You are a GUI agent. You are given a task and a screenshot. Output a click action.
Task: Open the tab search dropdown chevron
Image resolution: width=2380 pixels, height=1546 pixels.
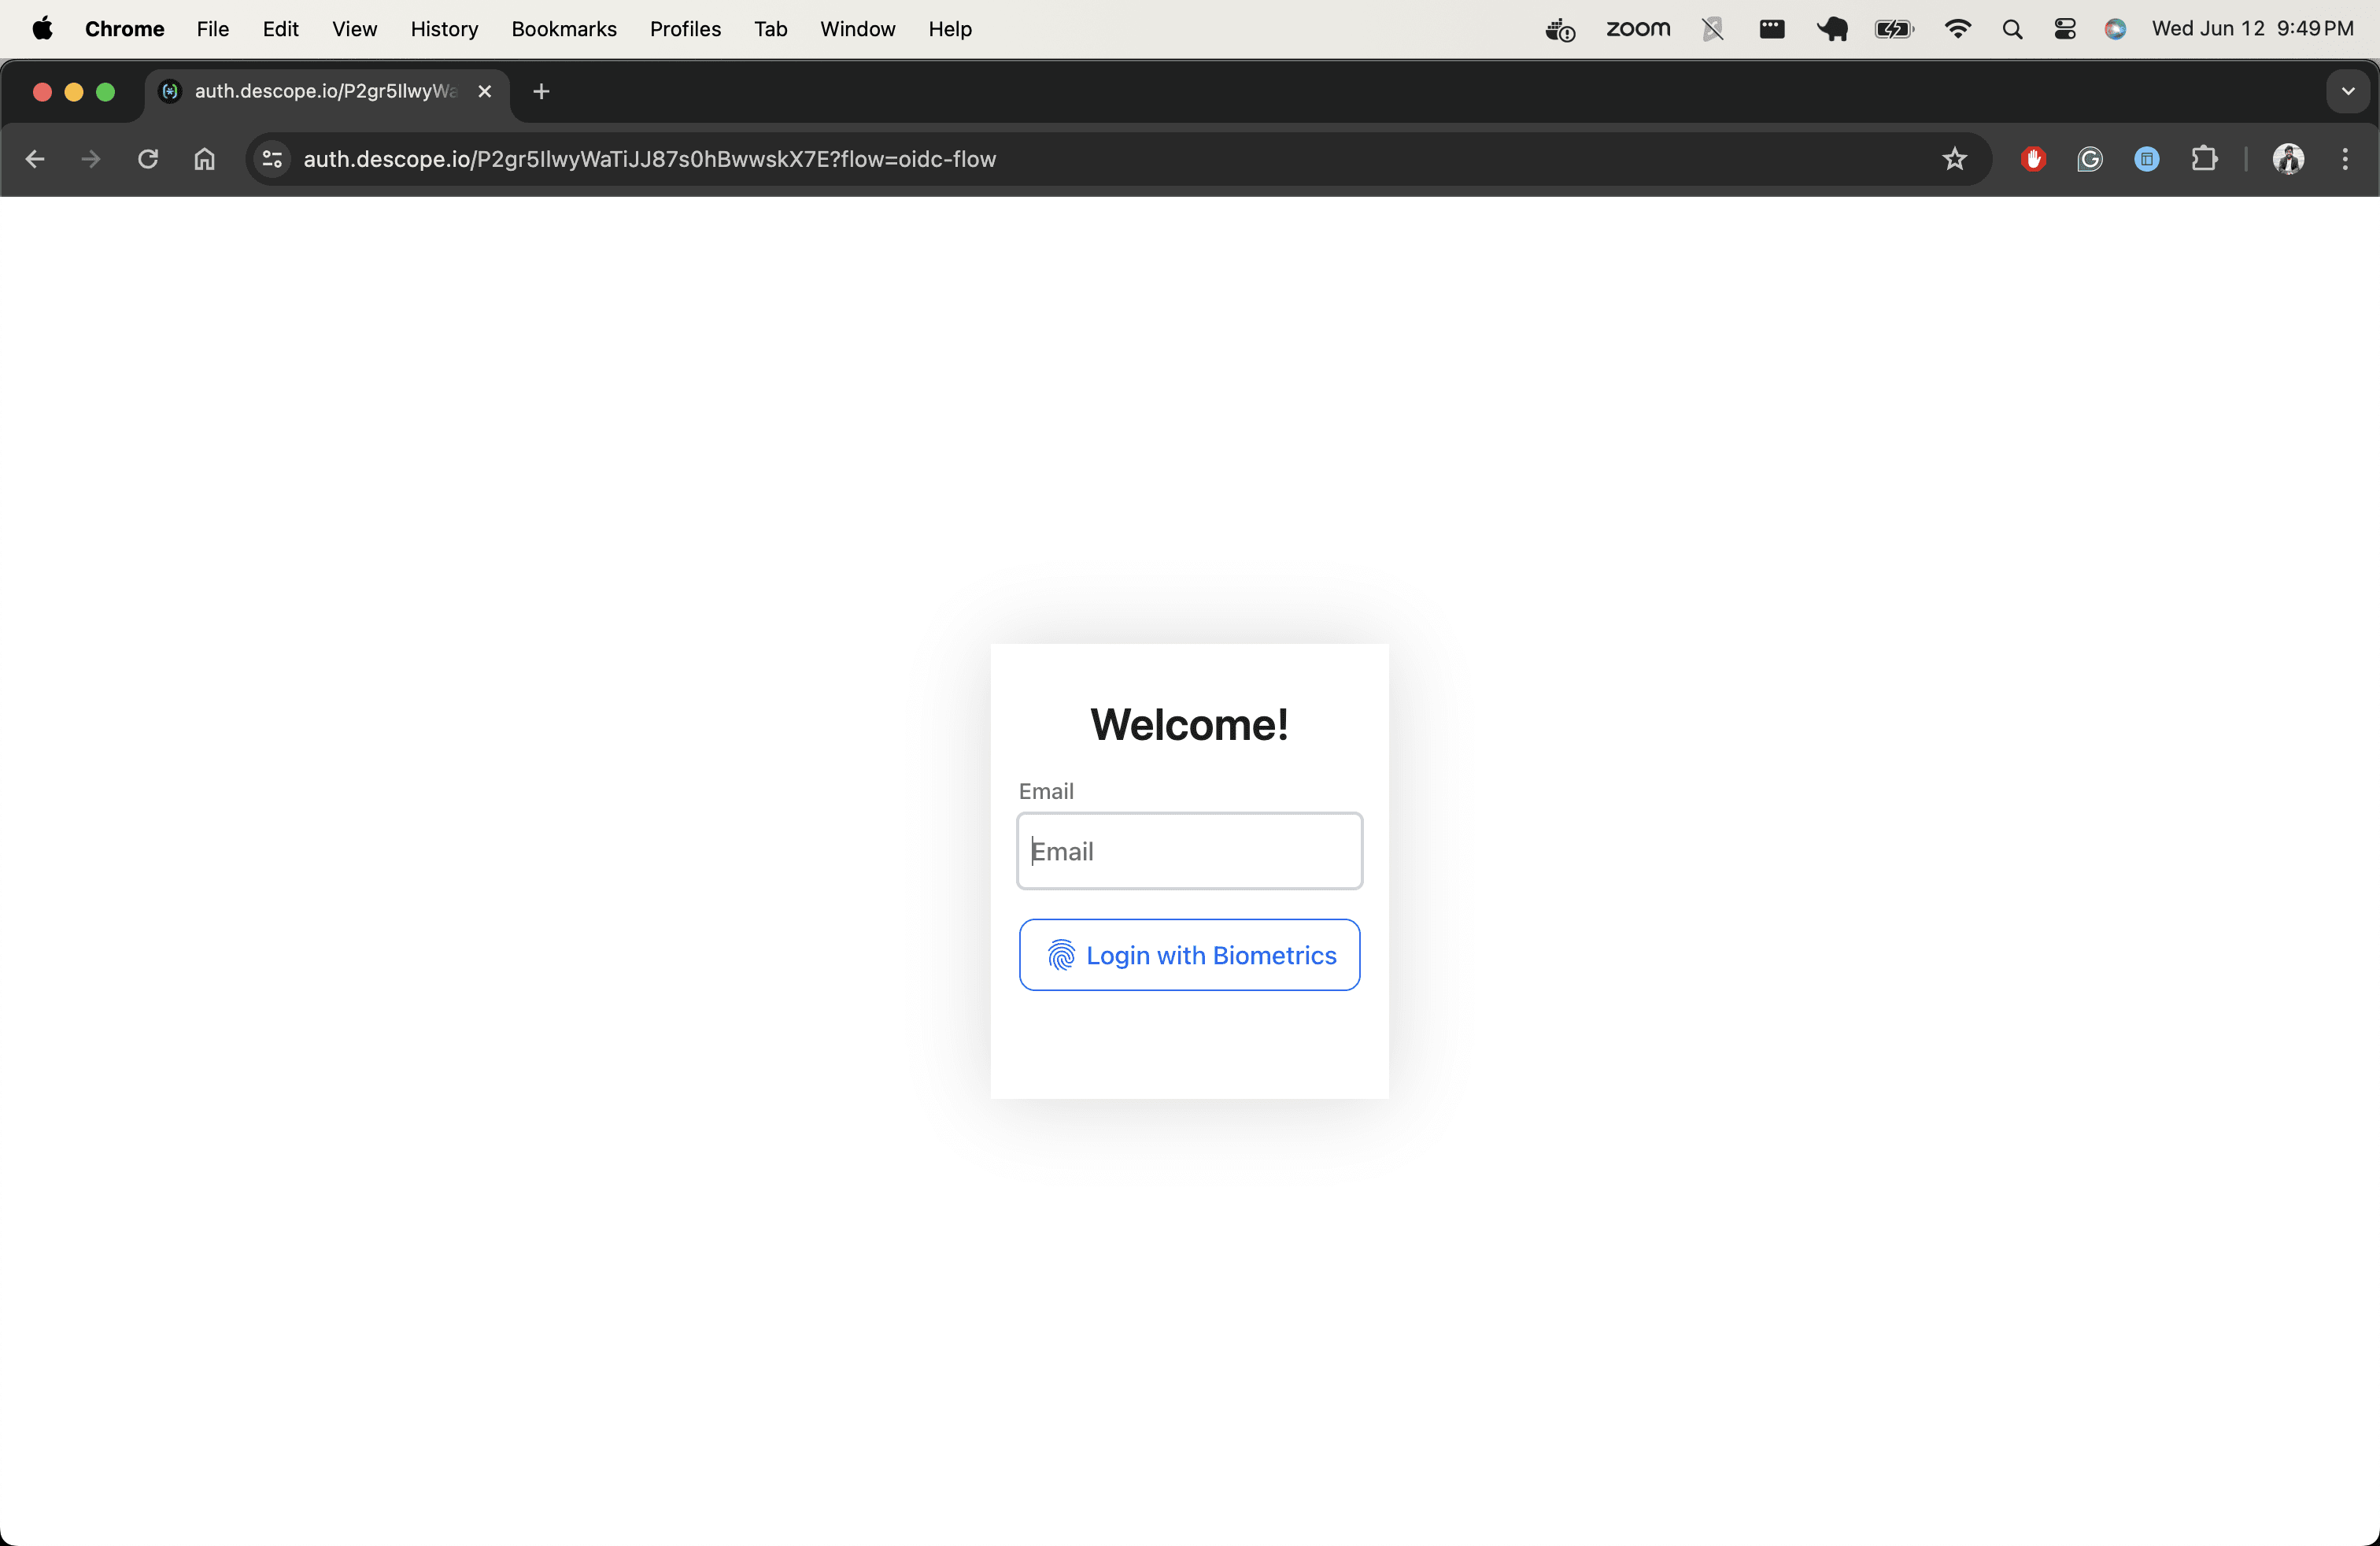point(2346,91)
